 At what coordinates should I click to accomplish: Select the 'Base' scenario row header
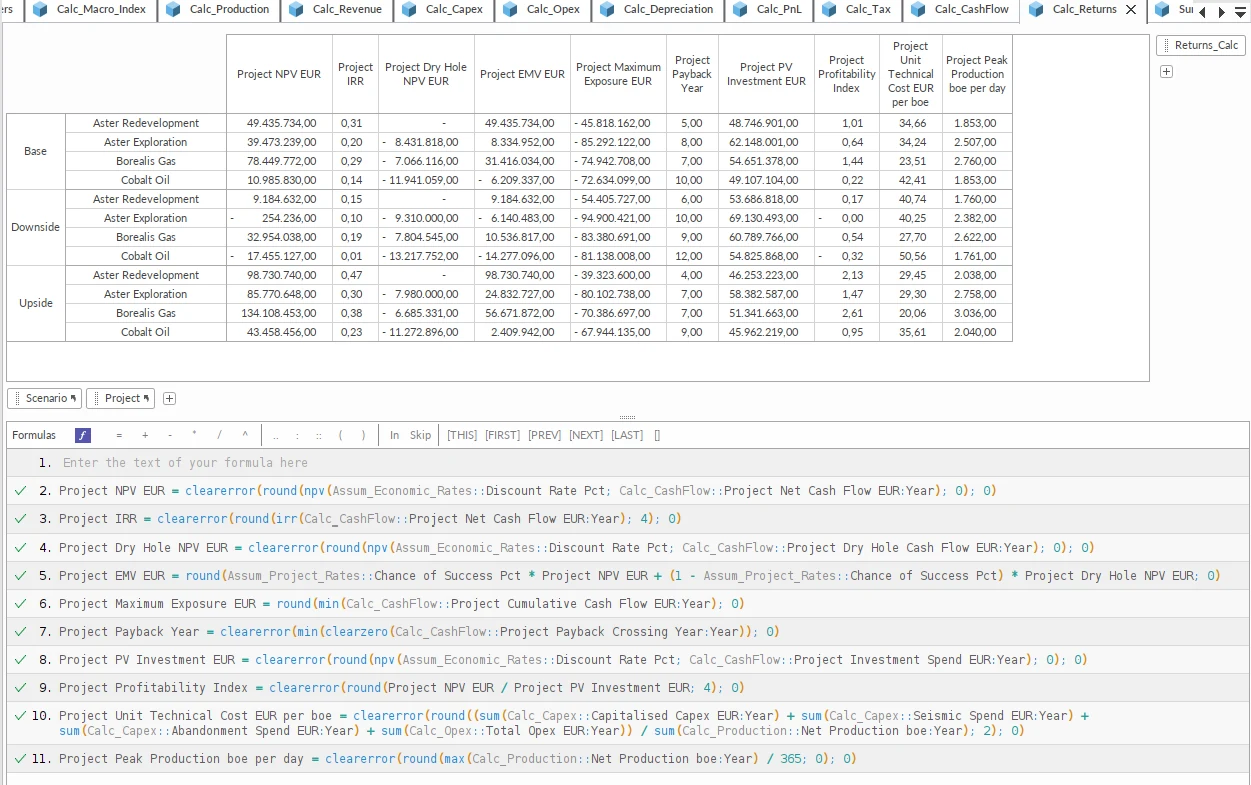36,151
